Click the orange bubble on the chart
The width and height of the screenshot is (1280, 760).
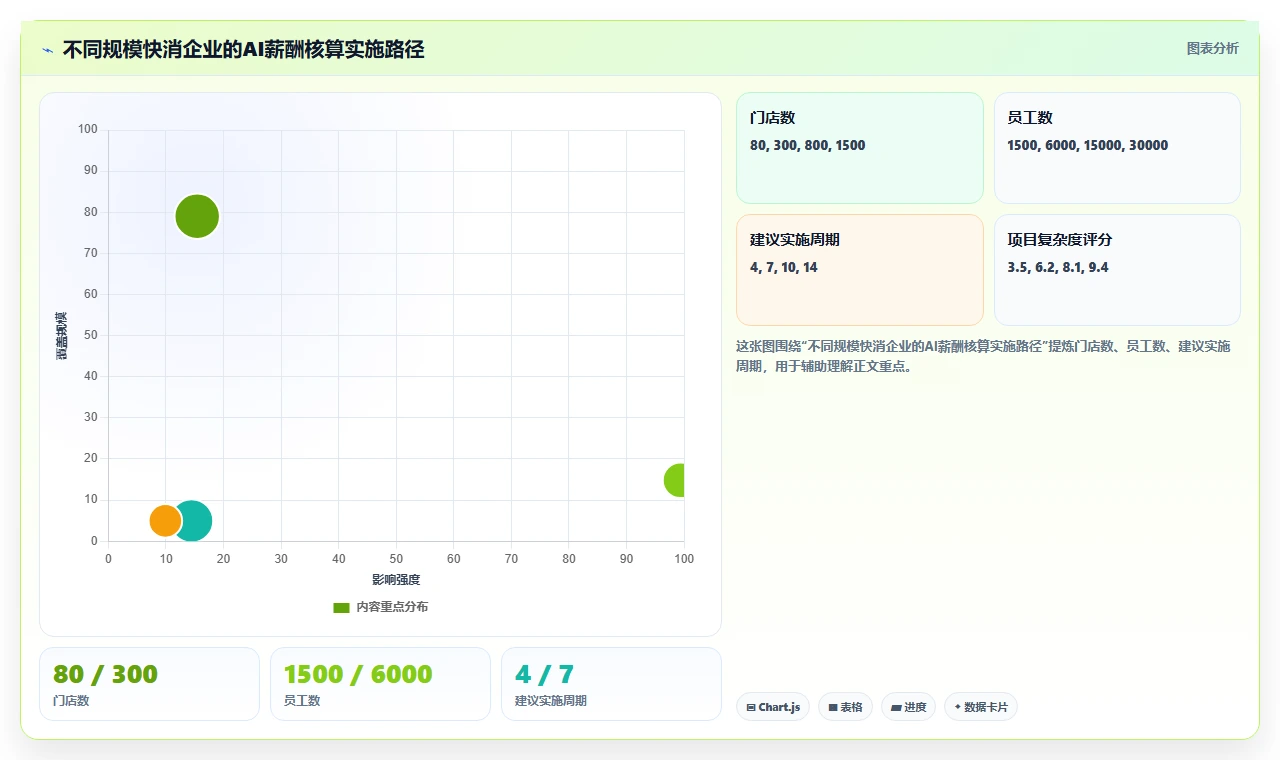[165, 520]
